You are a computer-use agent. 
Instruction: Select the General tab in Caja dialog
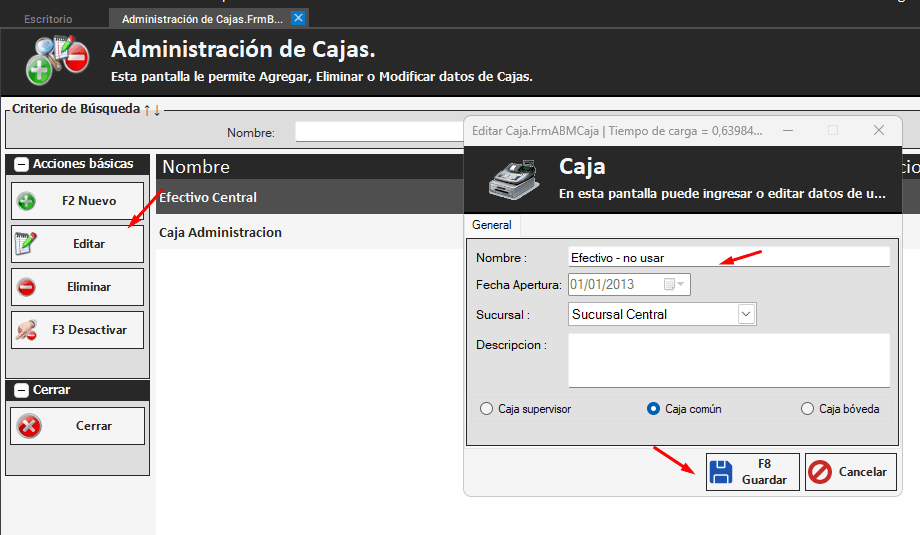tap(491, 226)
